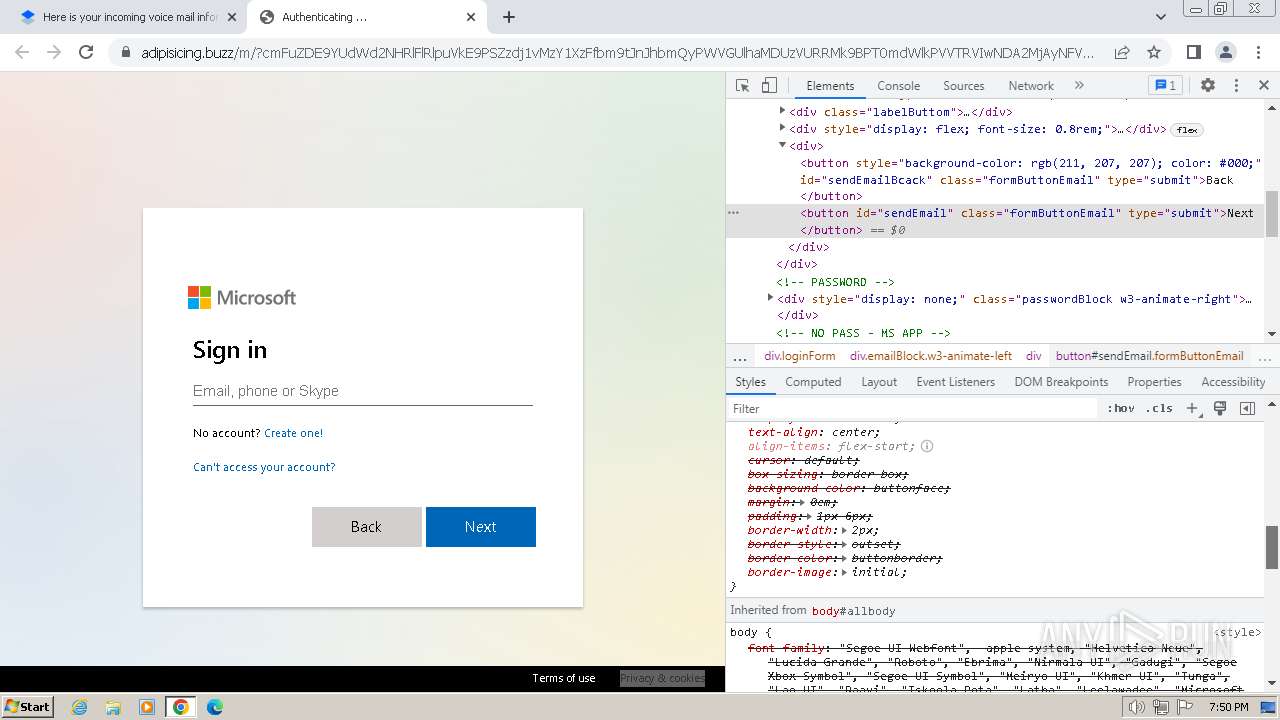Toggle the :hov element state button
The width and height of the screenshot is (1280, 720).
(x=1121, y=408)
